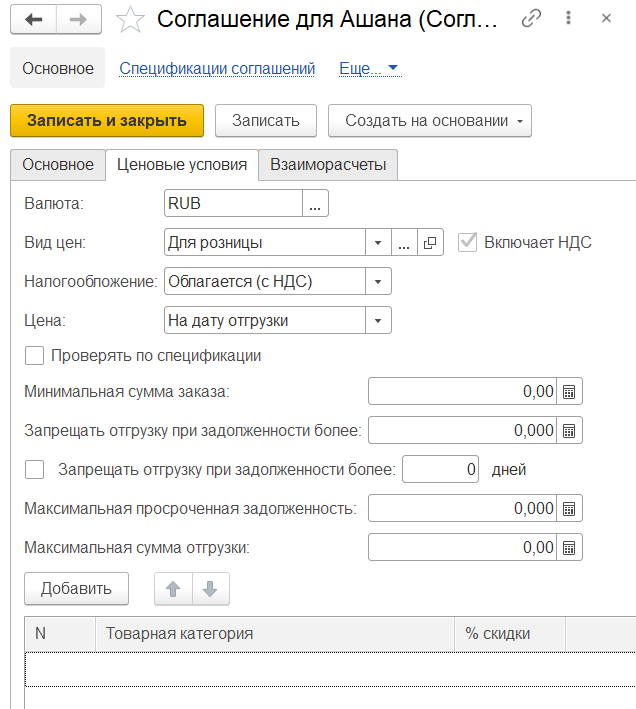Image resolution: width=636 pixels, height=709 pixels.
Task: Open calculator for Минимальная сумма заказа
Action: (569, 392)
